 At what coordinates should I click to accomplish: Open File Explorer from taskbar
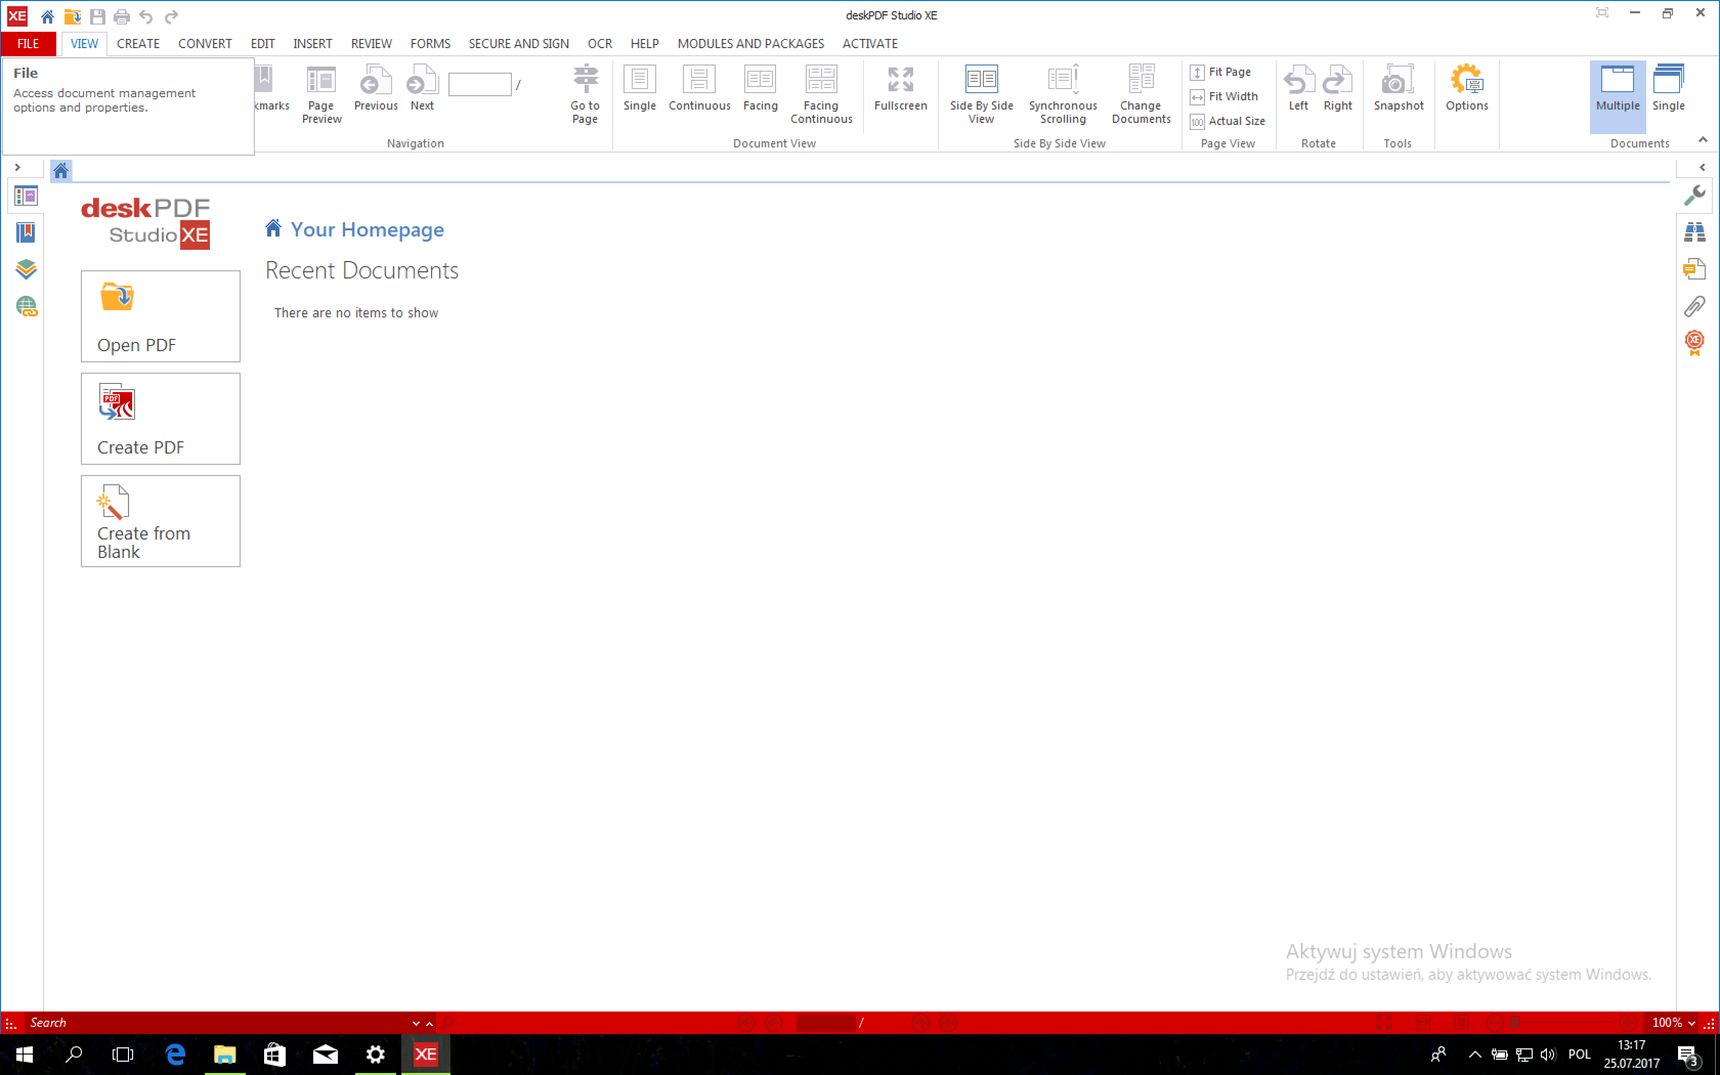(224, 1054)
